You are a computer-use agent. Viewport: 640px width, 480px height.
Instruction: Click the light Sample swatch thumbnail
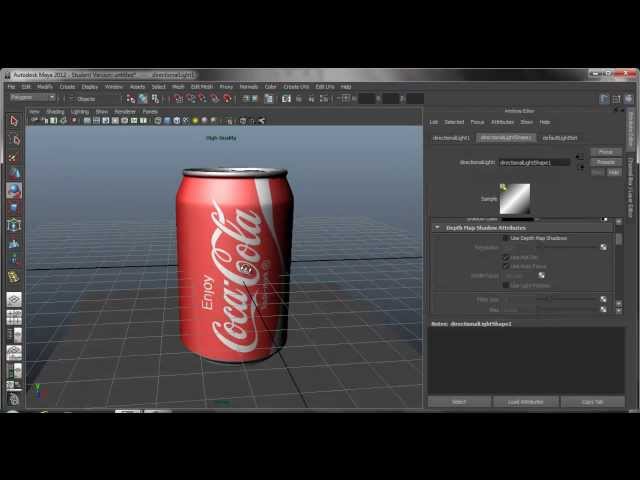click(x=515, y=199)
